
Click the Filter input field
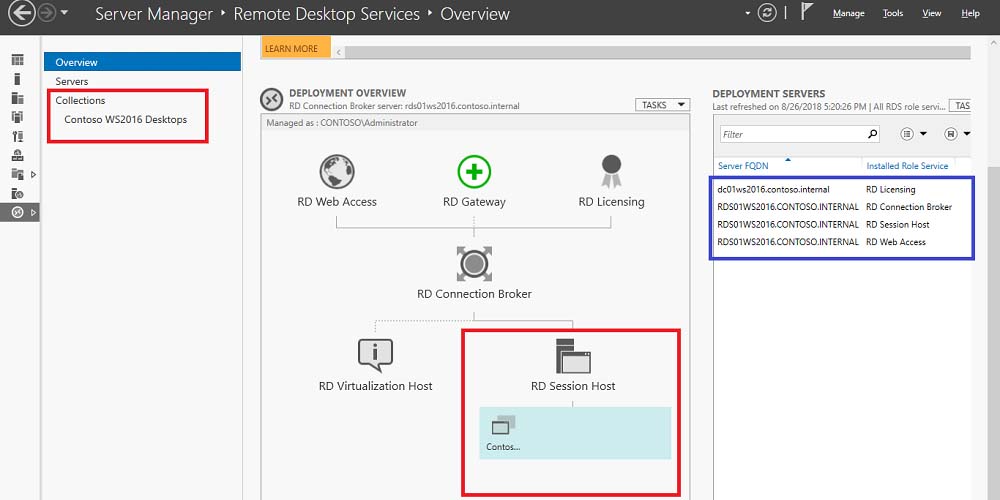800,134
